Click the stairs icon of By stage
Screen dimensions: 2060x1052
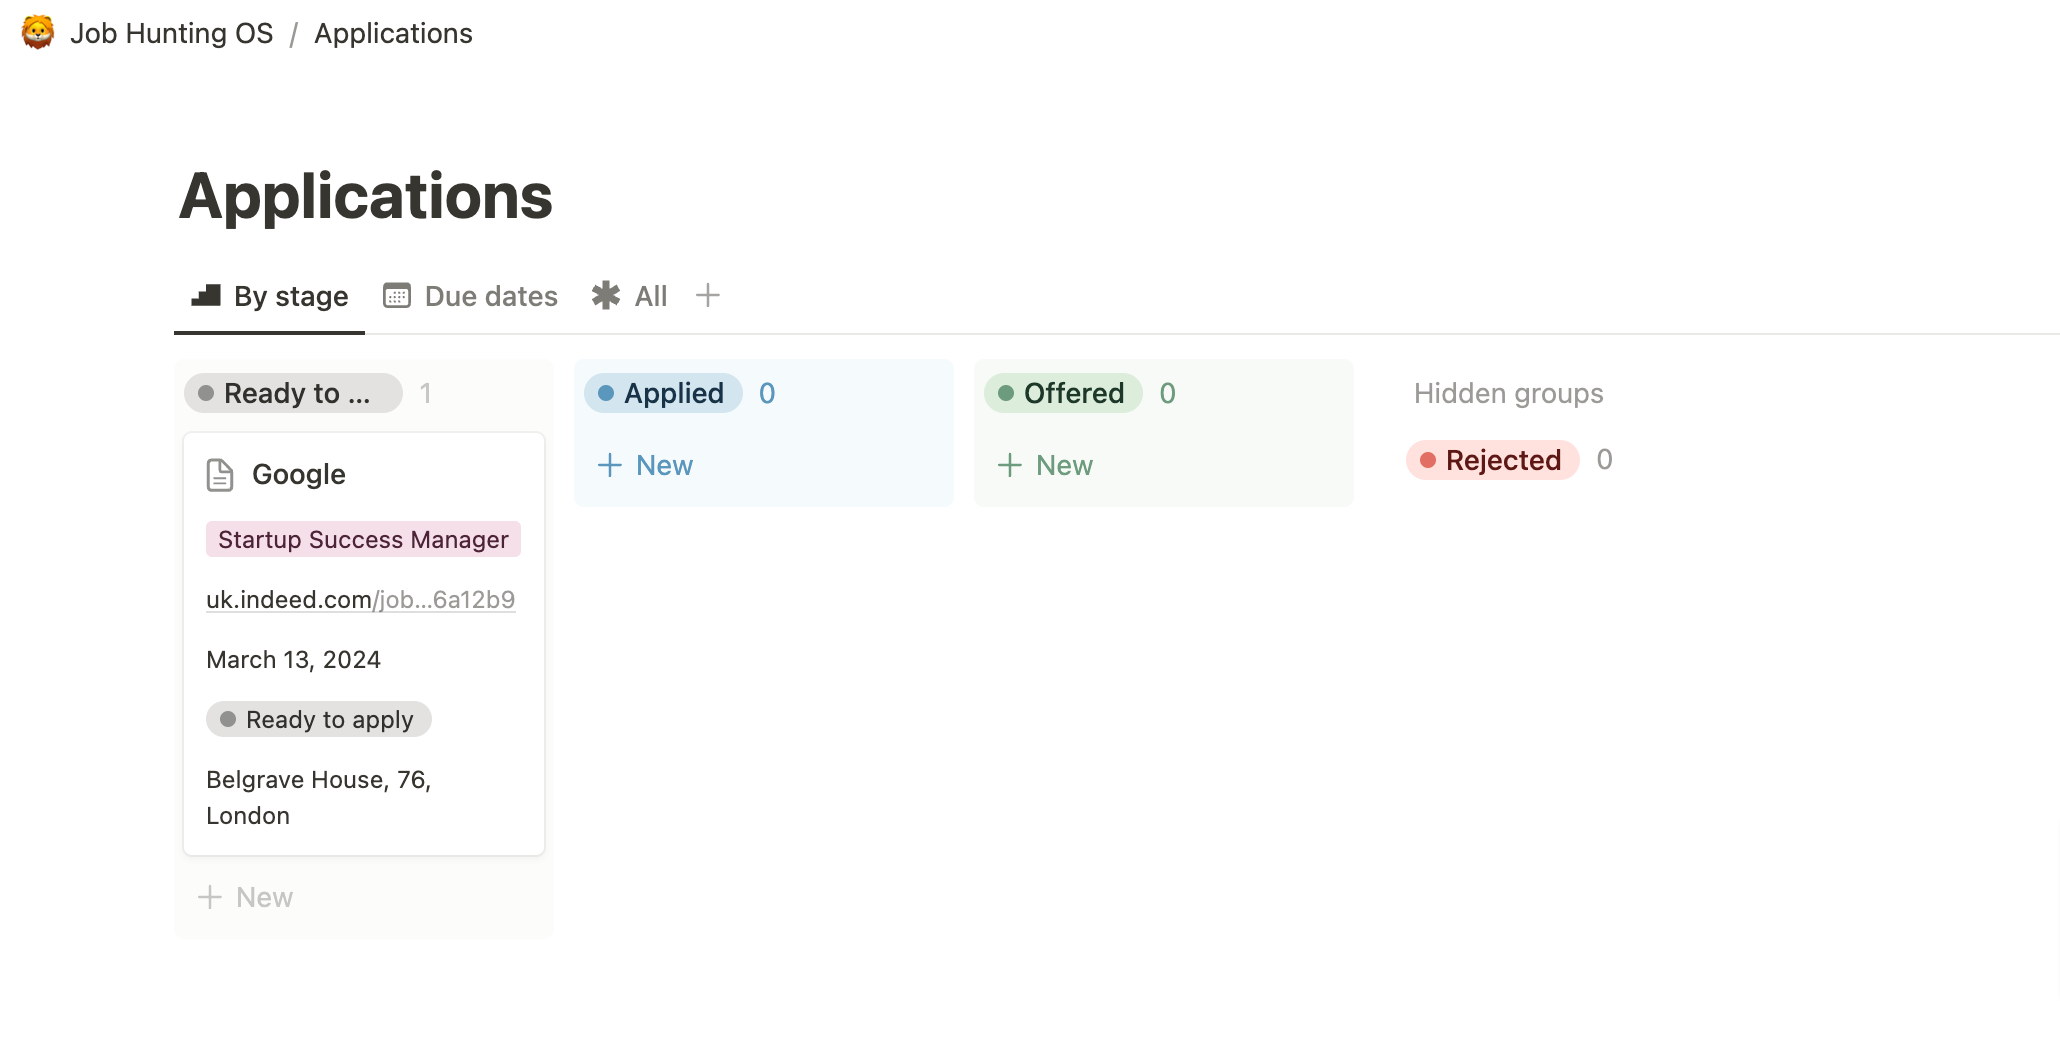pos(207,296)
